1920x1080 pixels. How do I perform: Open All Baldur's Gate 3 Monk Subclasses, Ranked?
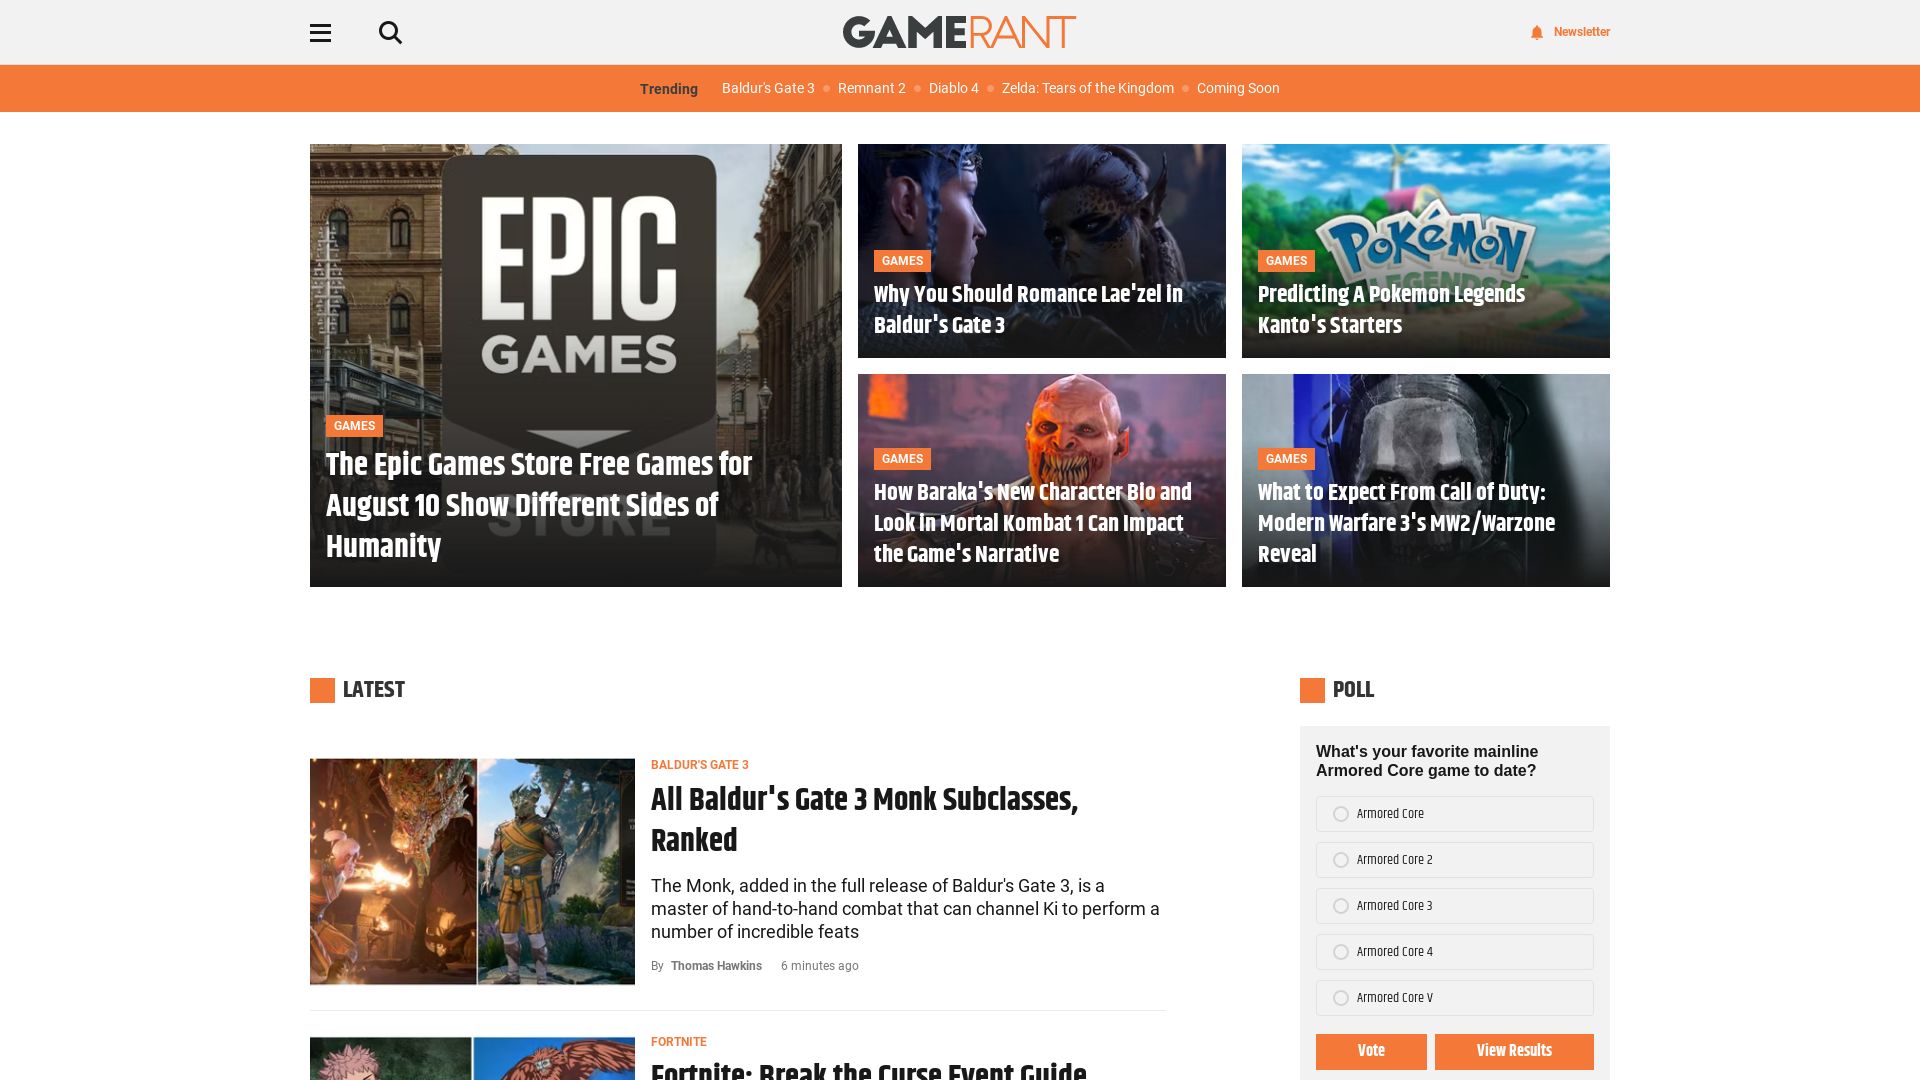864,820
